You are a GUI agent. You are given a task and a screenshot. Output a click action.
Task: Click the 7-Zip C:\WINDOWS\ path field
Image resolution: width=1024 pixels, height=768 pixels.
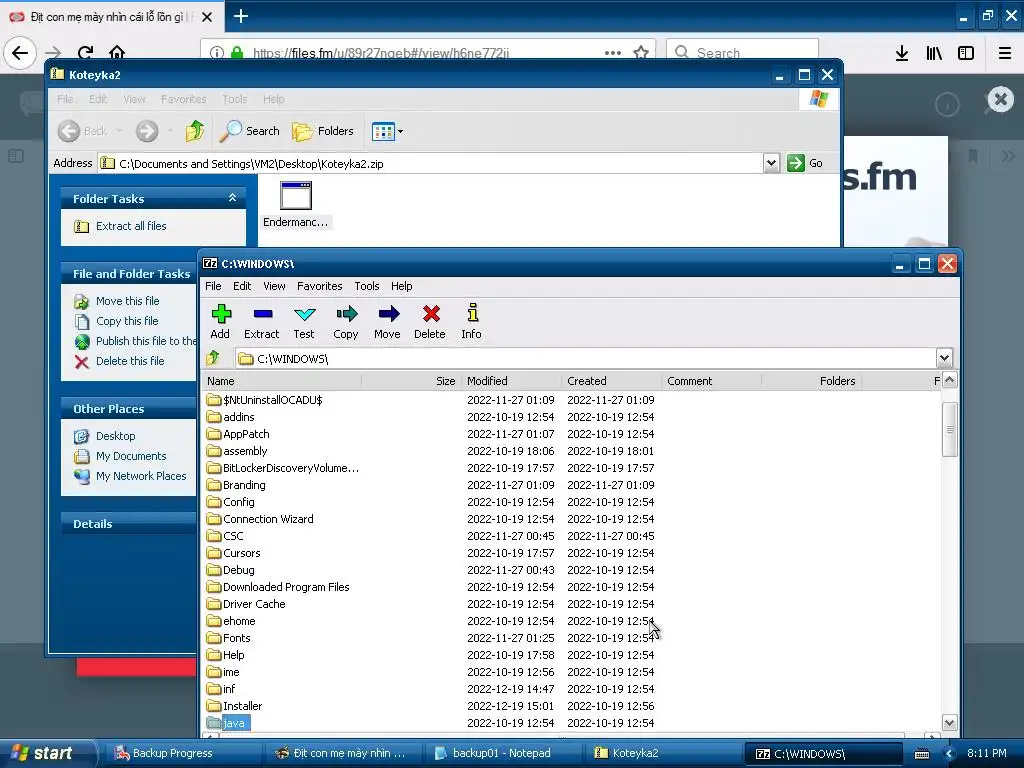[586, 359]
